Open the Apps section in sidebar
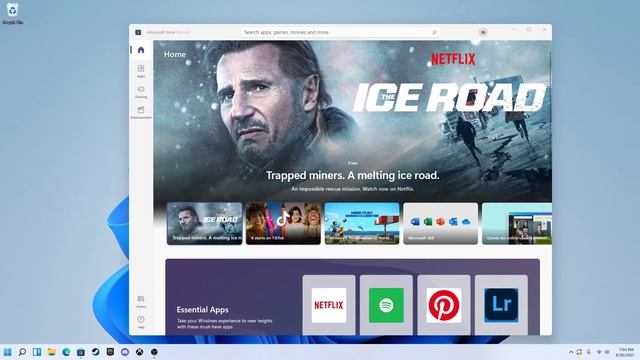The width and height of the screenshot is (640, 360). [x=141, y=71]
